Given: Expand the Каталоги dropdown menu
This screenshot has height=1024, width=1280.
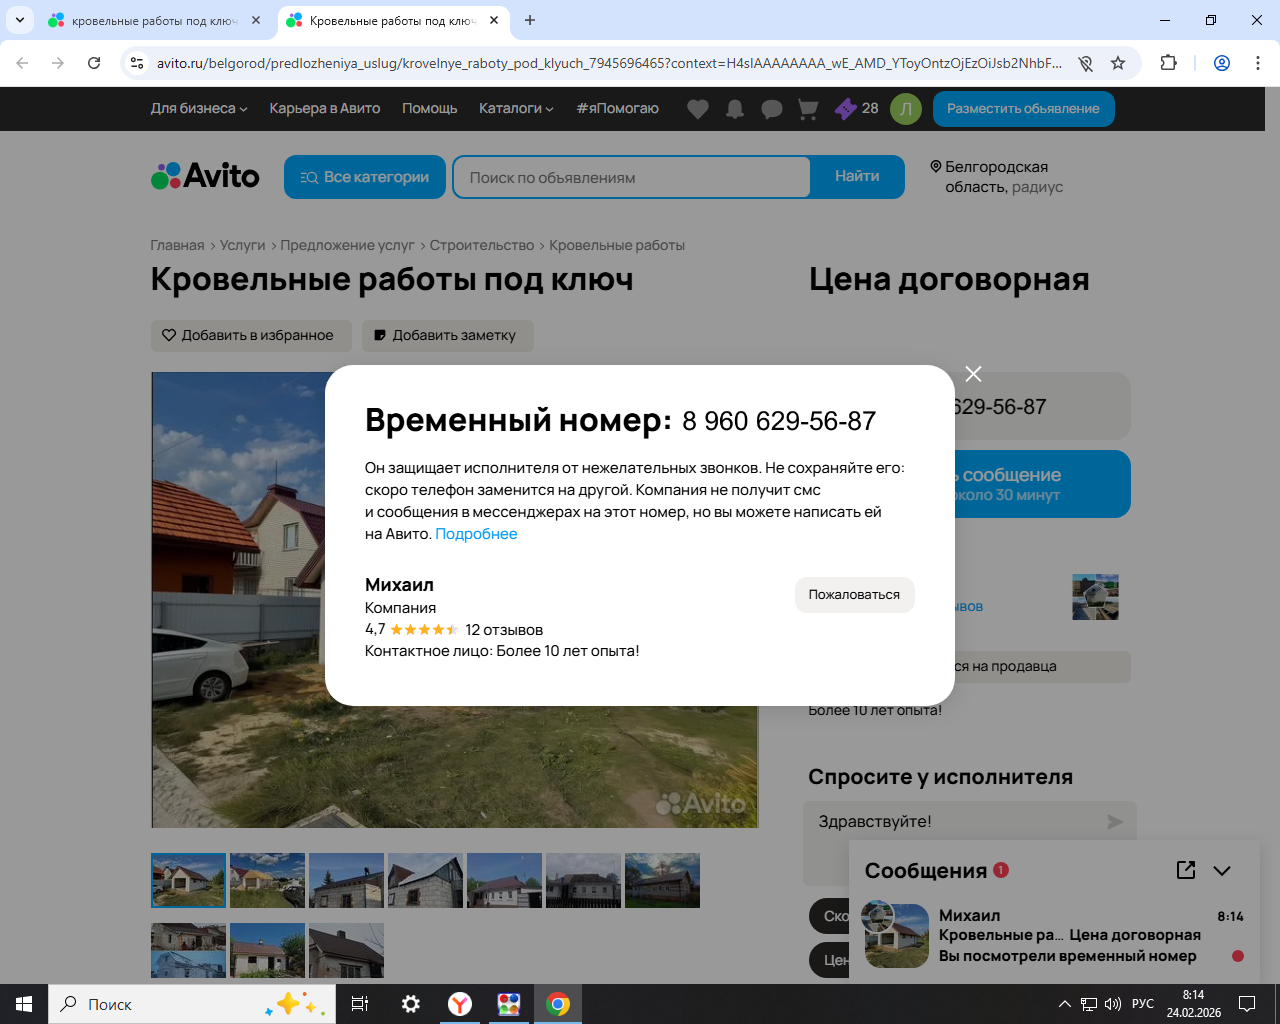Looking at the screenshot, I should coord(516,109).
